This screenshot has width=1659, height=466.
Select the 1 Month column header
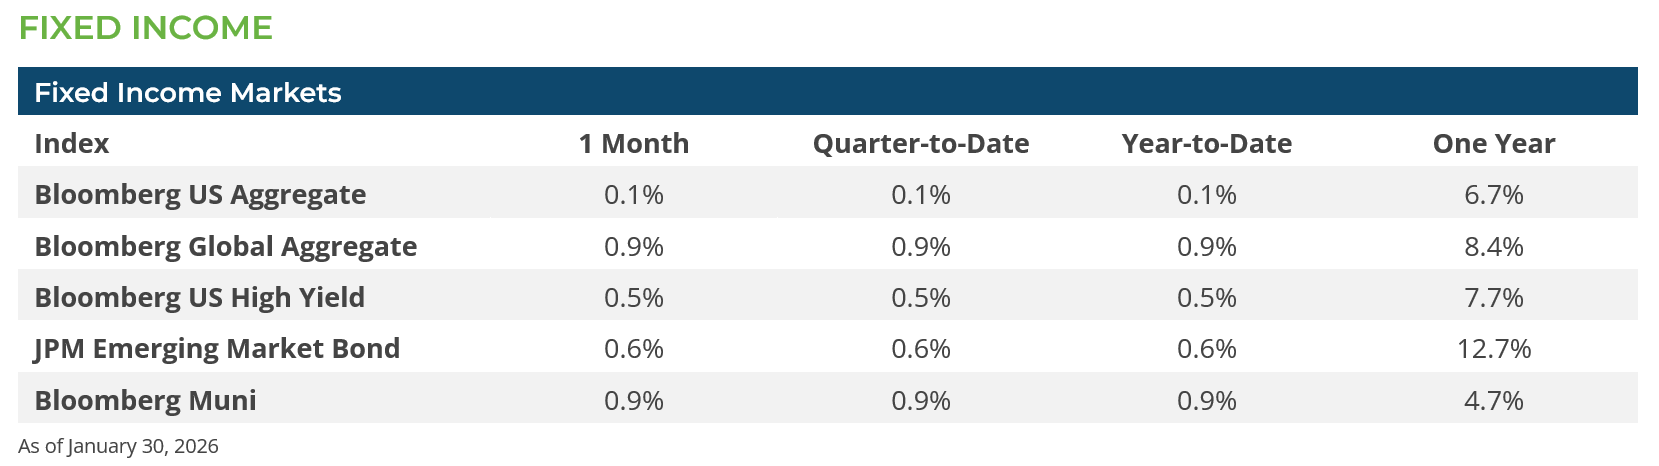(x=634, y=144)
